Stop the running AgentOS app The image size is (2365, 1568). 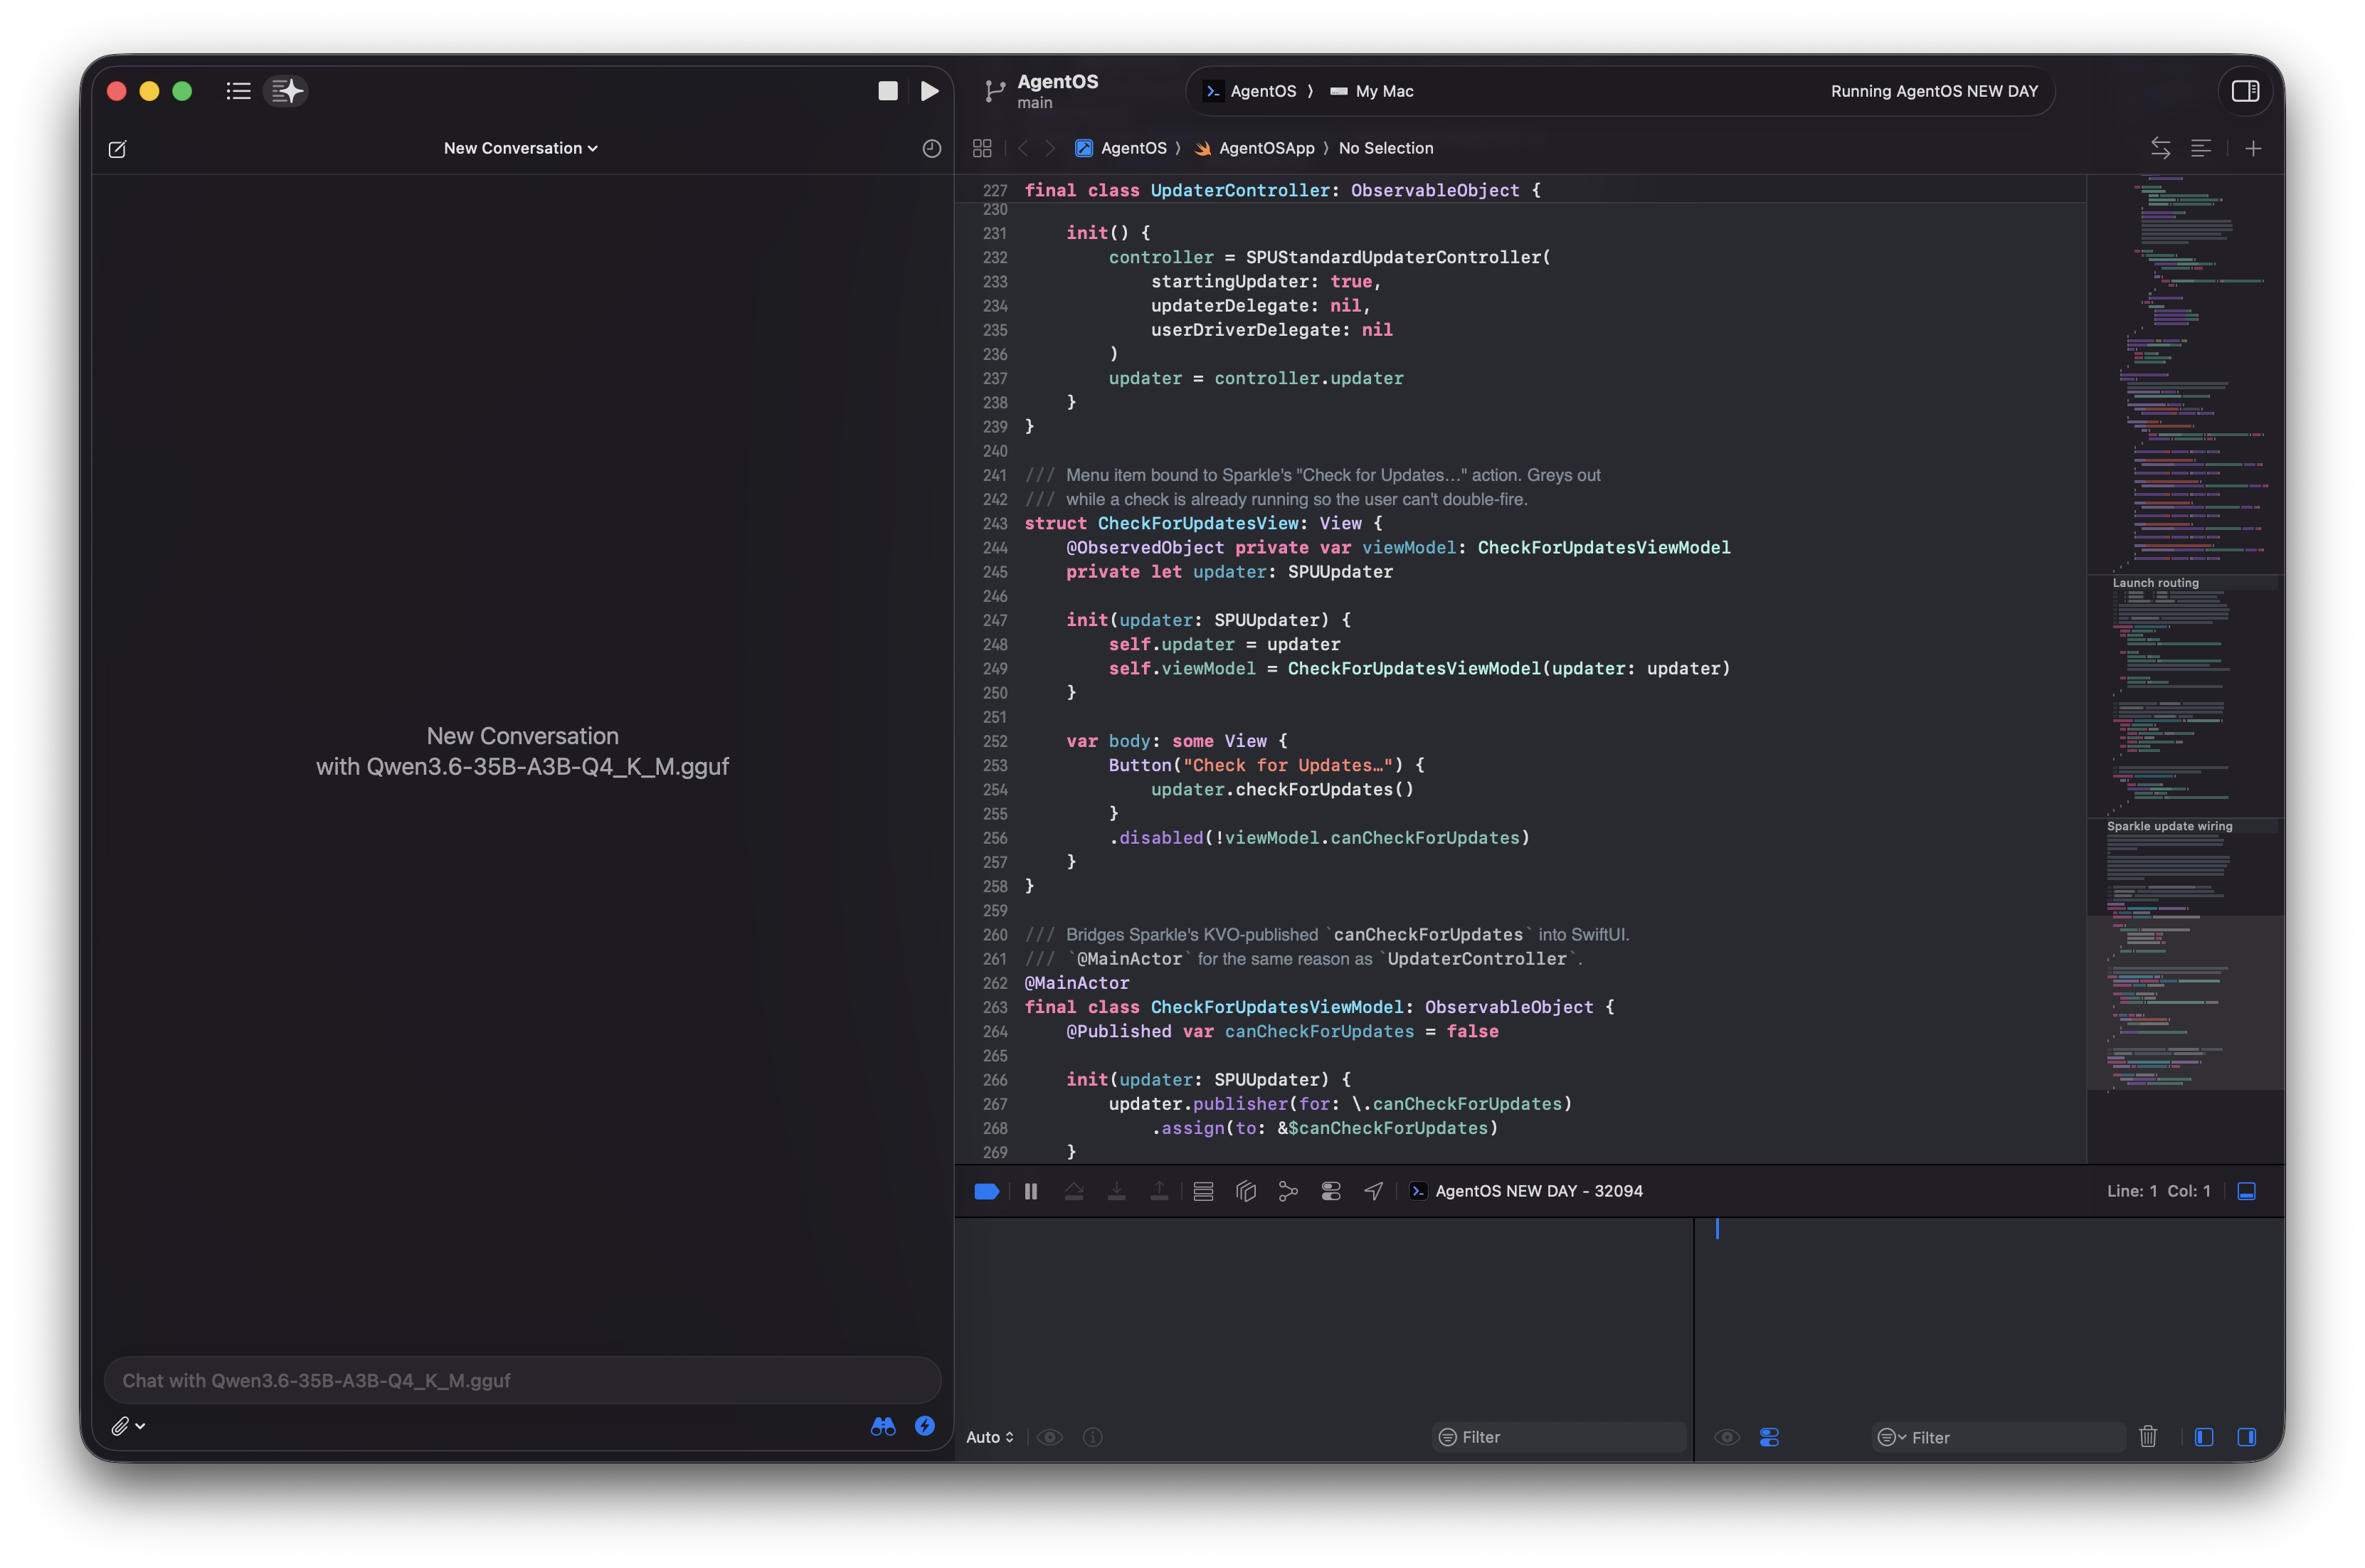click(x=887, y=91)
